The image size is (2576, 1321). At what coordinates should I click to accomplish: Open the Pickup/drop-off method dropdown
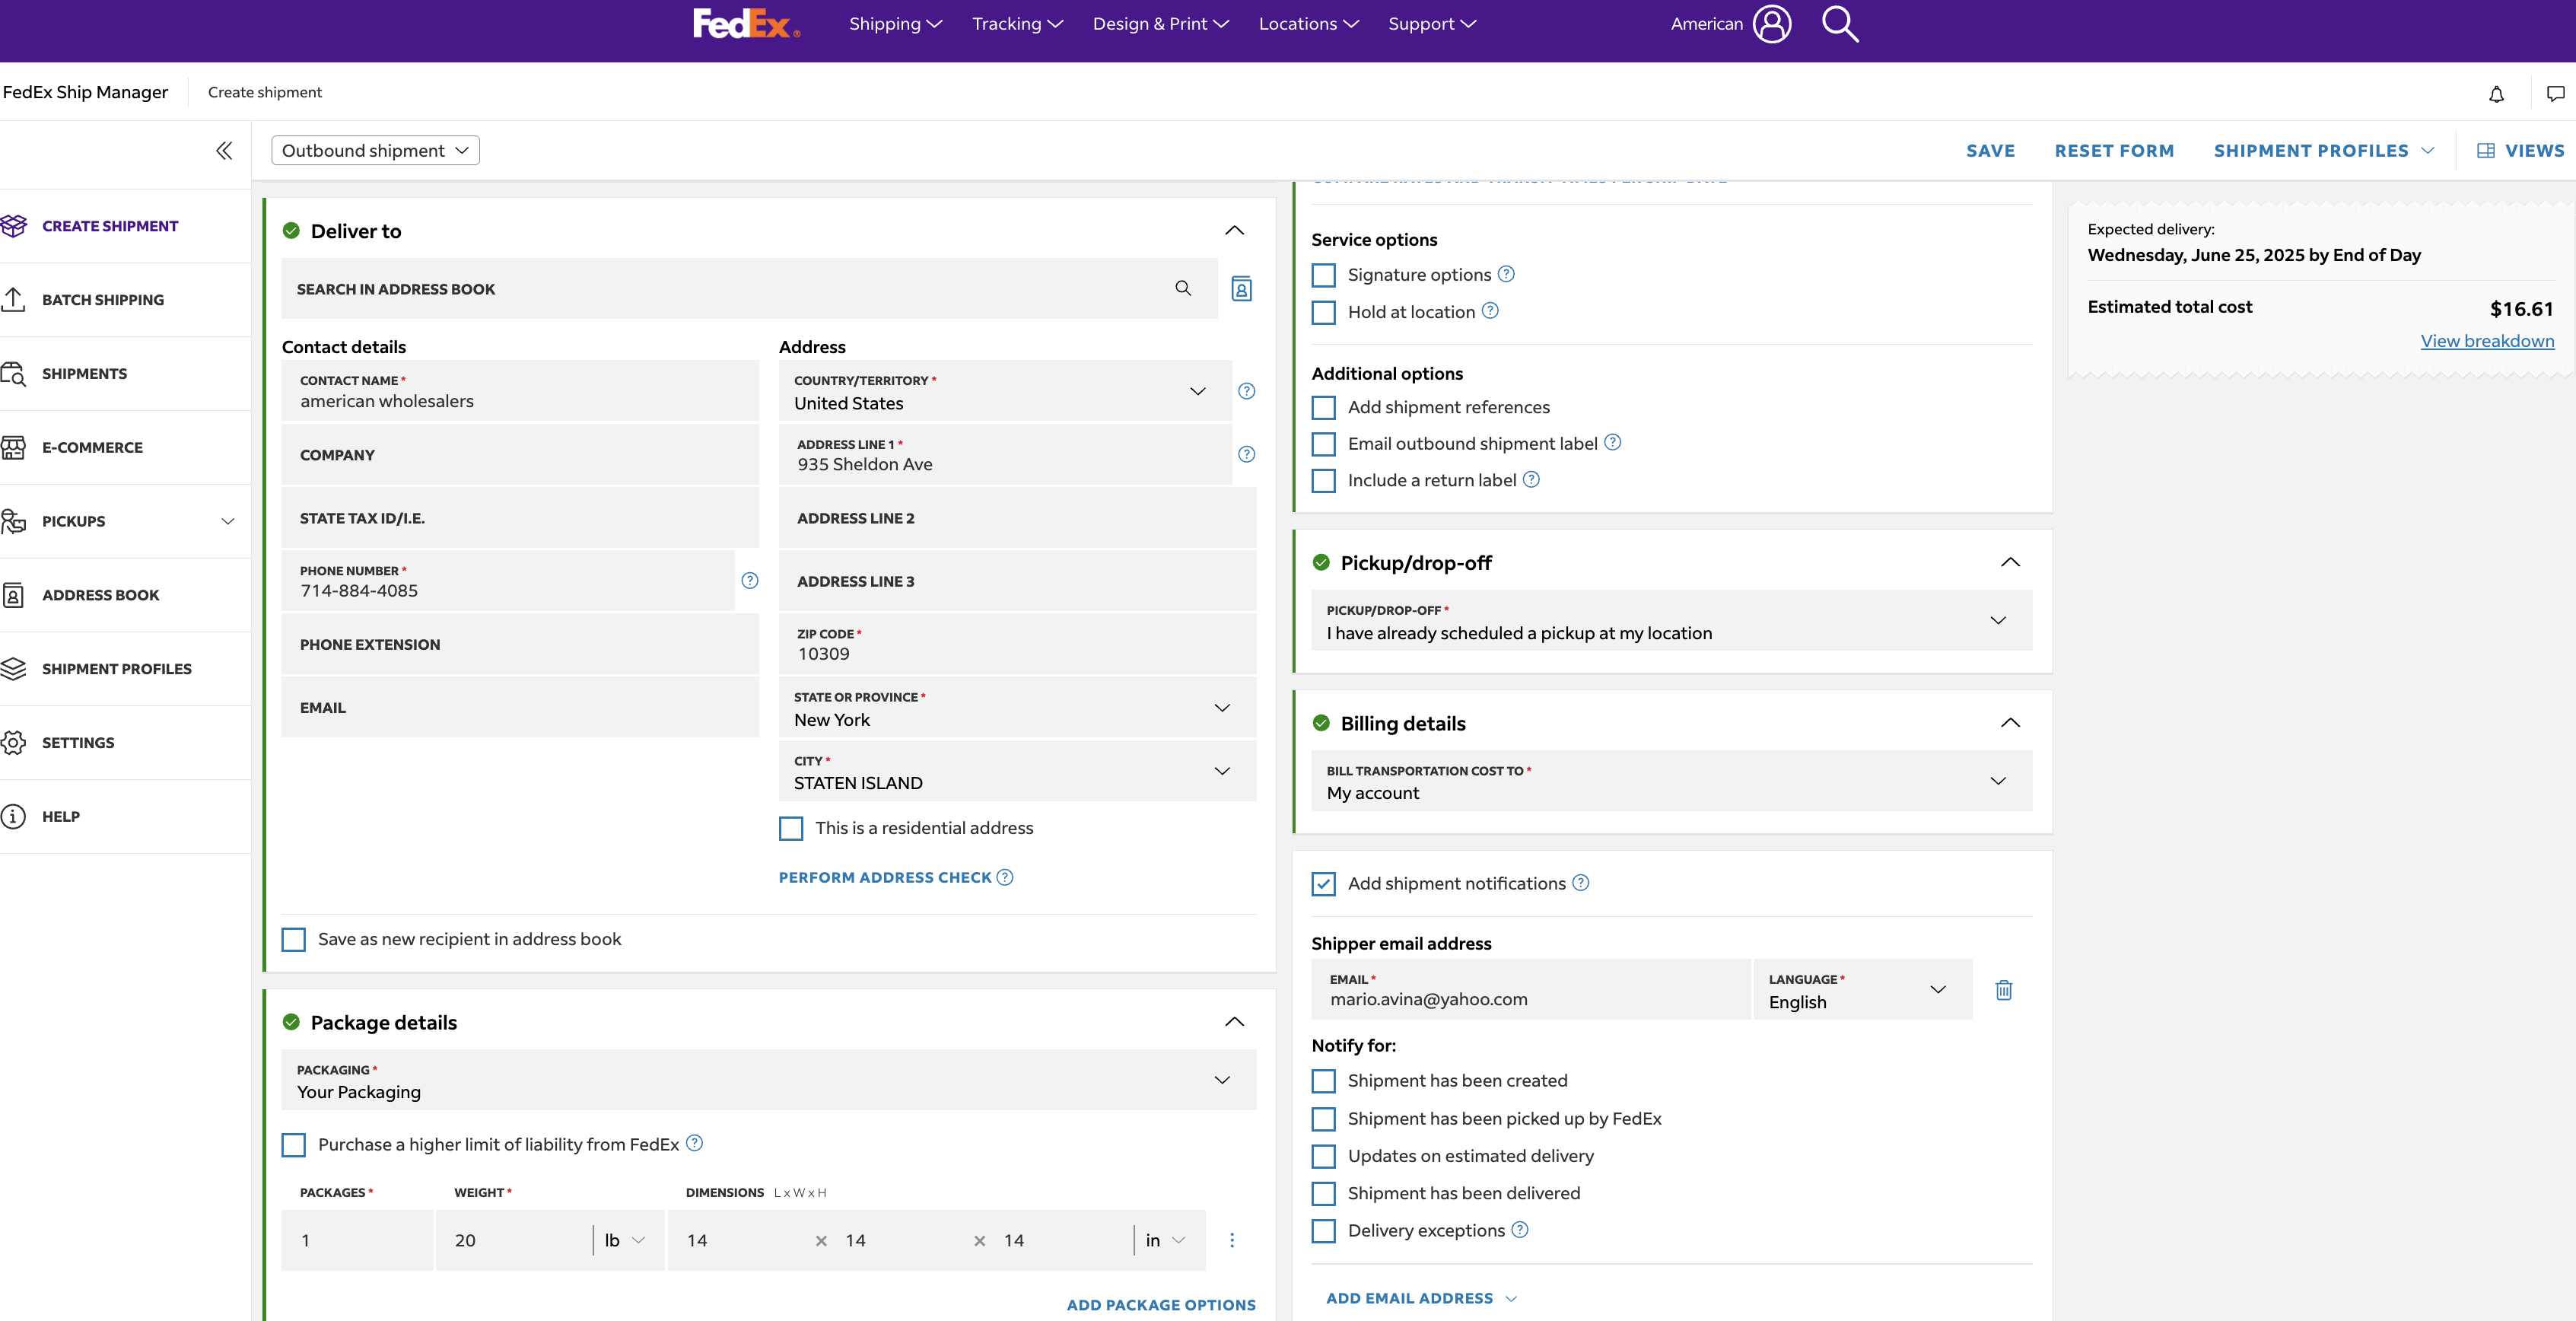[1671, 621]
